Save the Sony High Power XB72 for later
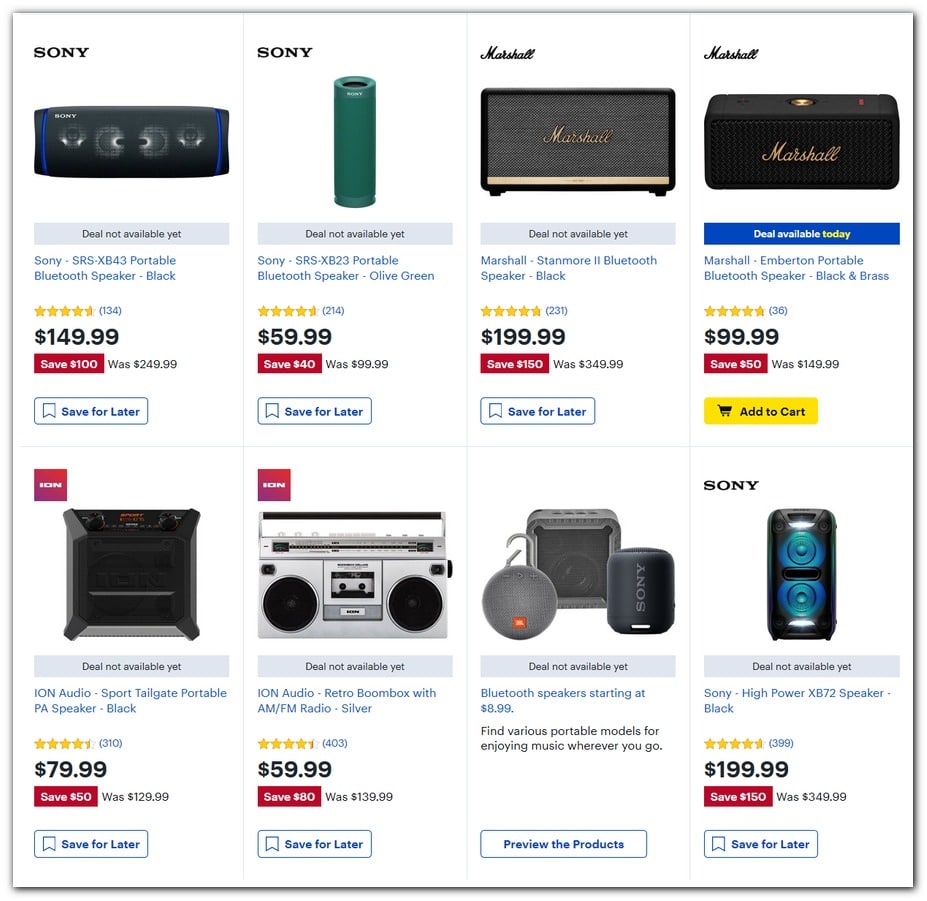Viewport: 927px width, 901px height. point(760,843)
